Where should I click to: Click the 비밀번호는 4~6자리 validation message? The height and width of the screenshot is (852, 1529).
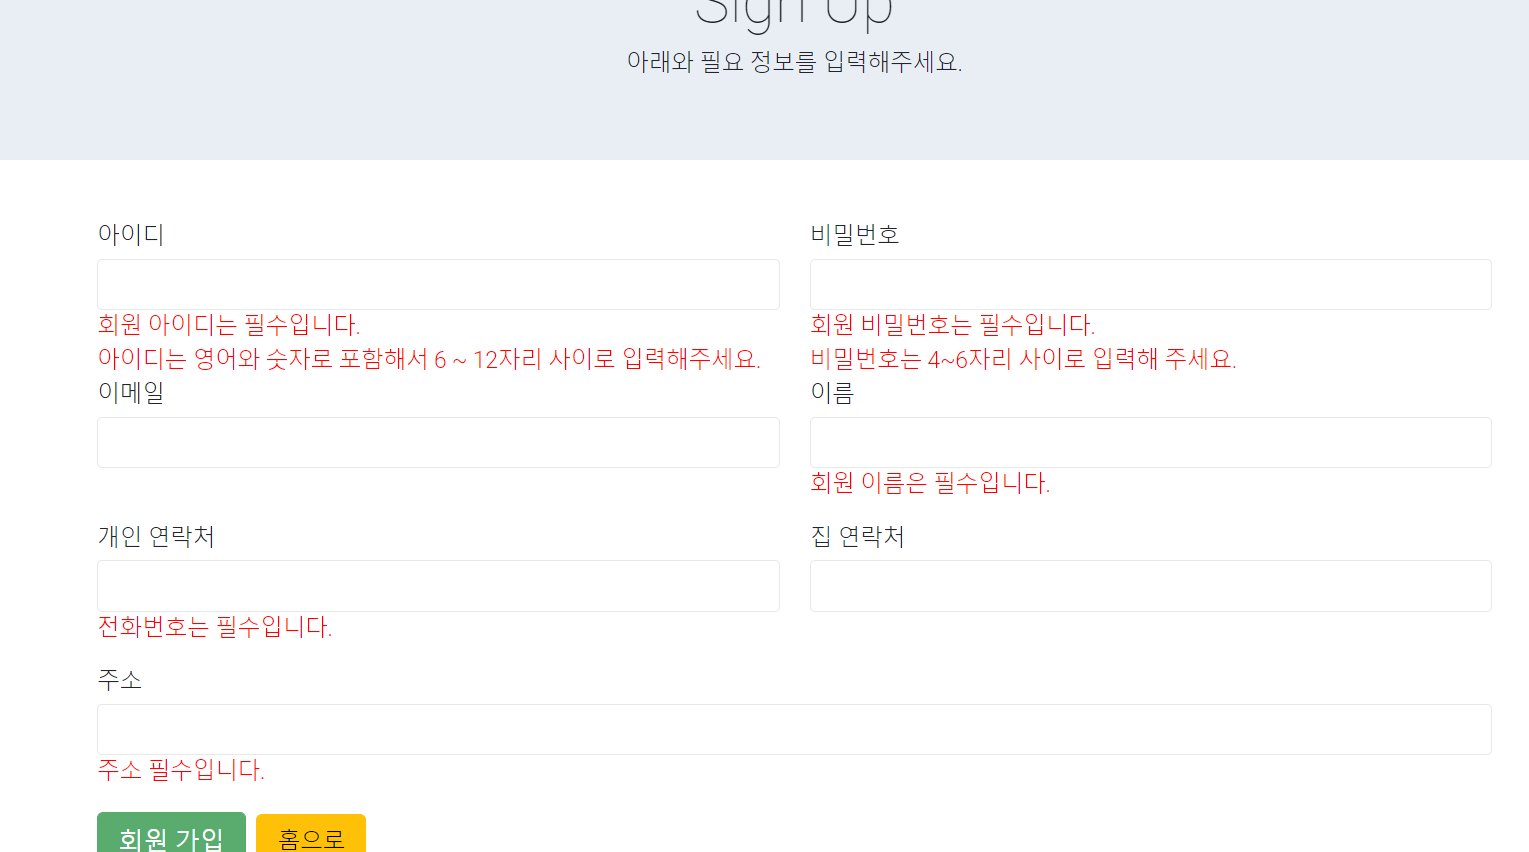click(1025, 360)
